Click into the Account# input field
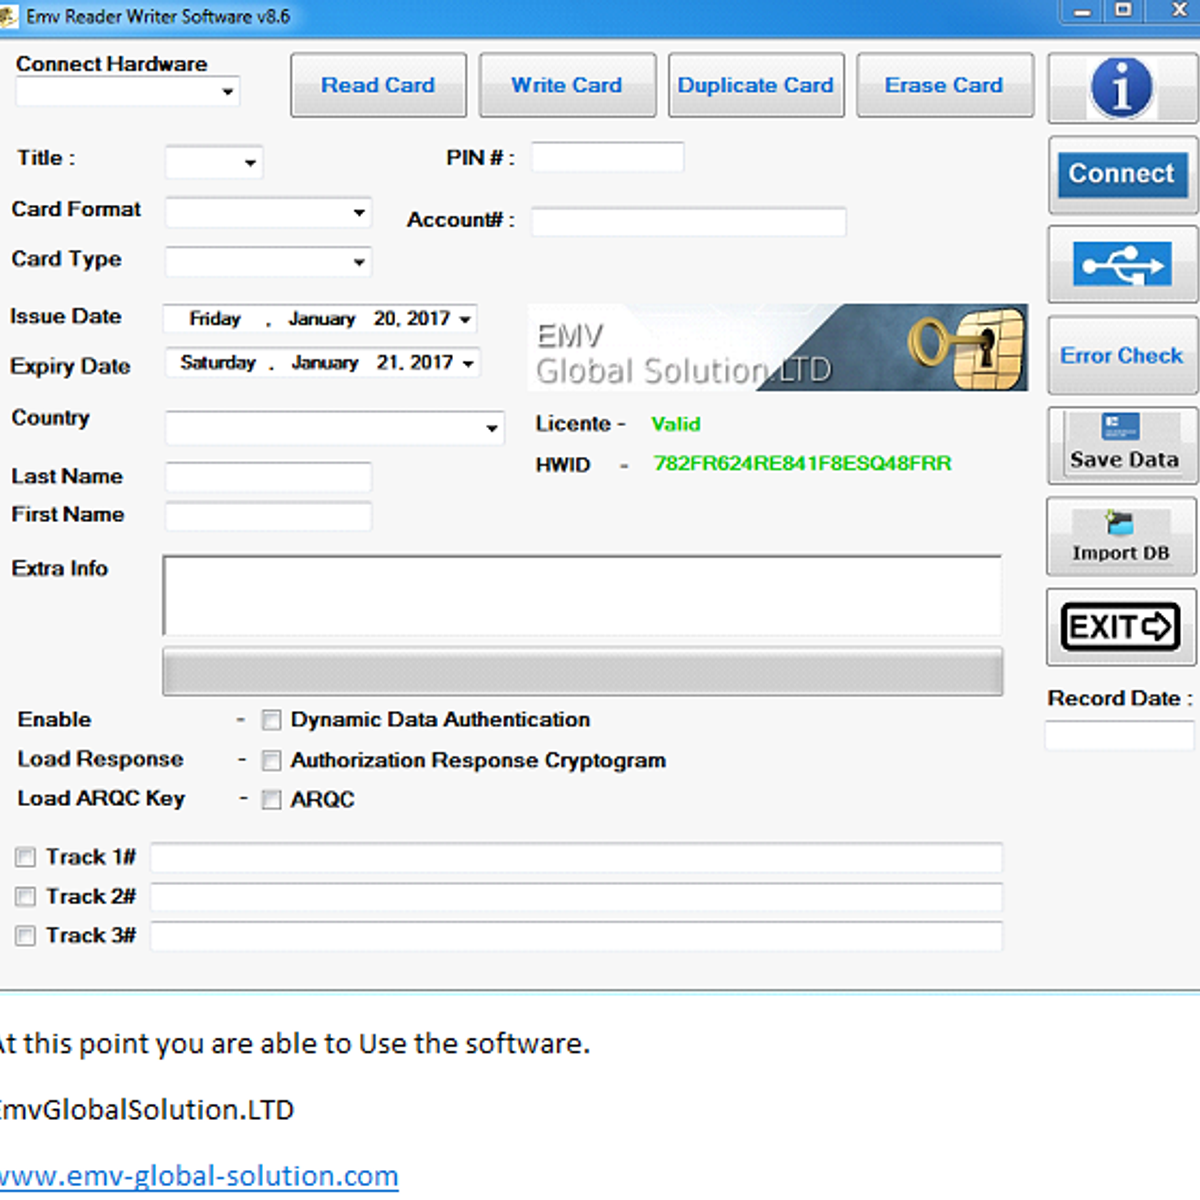1200x1200 pixels. click(688, 221)
